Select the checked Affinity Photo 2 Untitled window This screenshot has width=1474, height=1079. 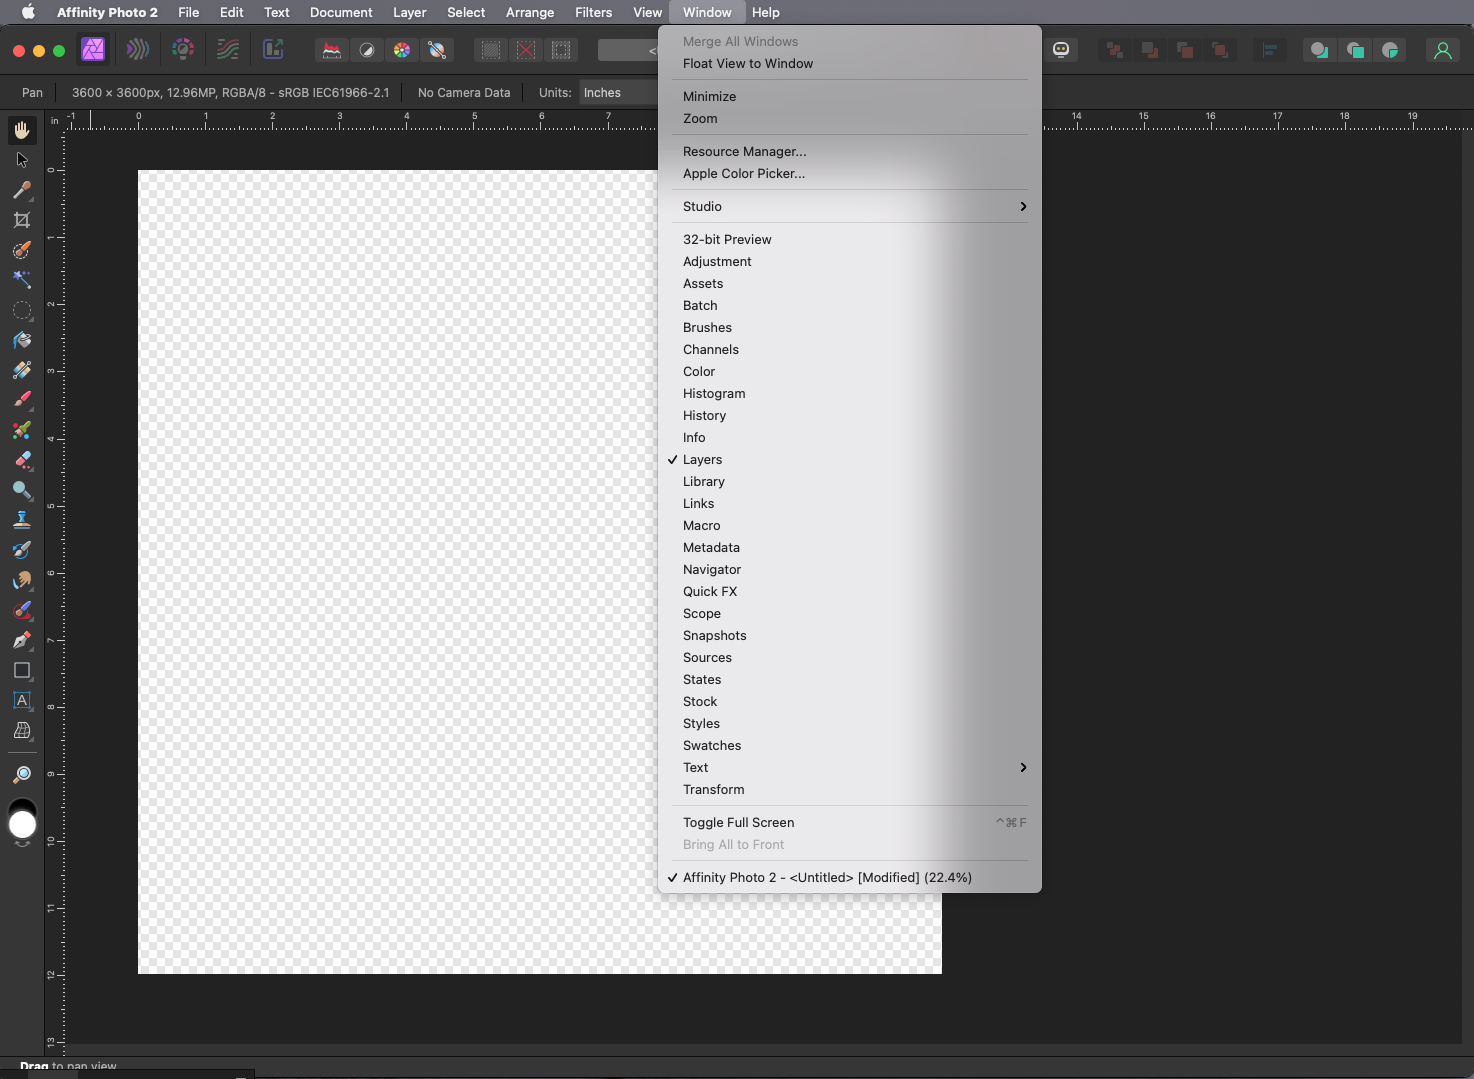(826, 878)
